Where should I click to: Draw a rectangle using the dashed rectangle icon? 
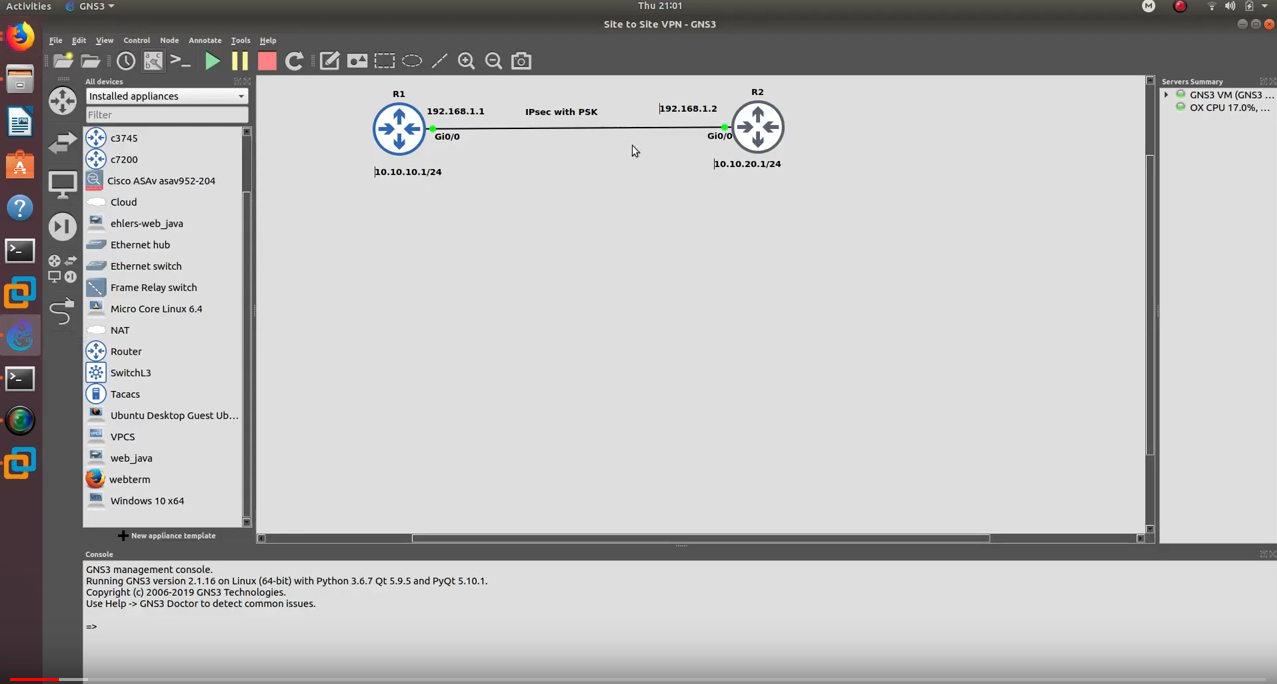(x=384, y=61)
